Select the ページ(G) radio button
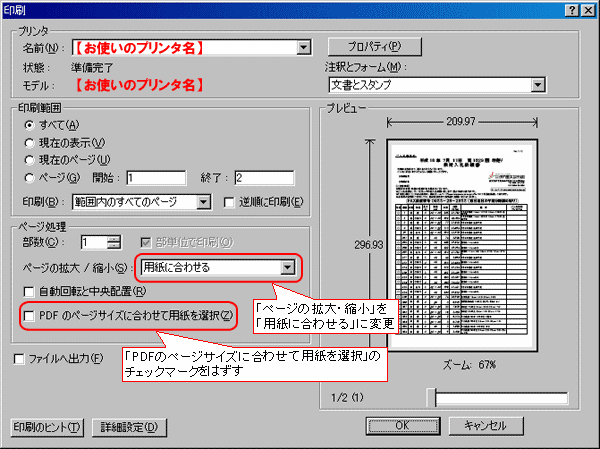600x449 pixels. 29,178
